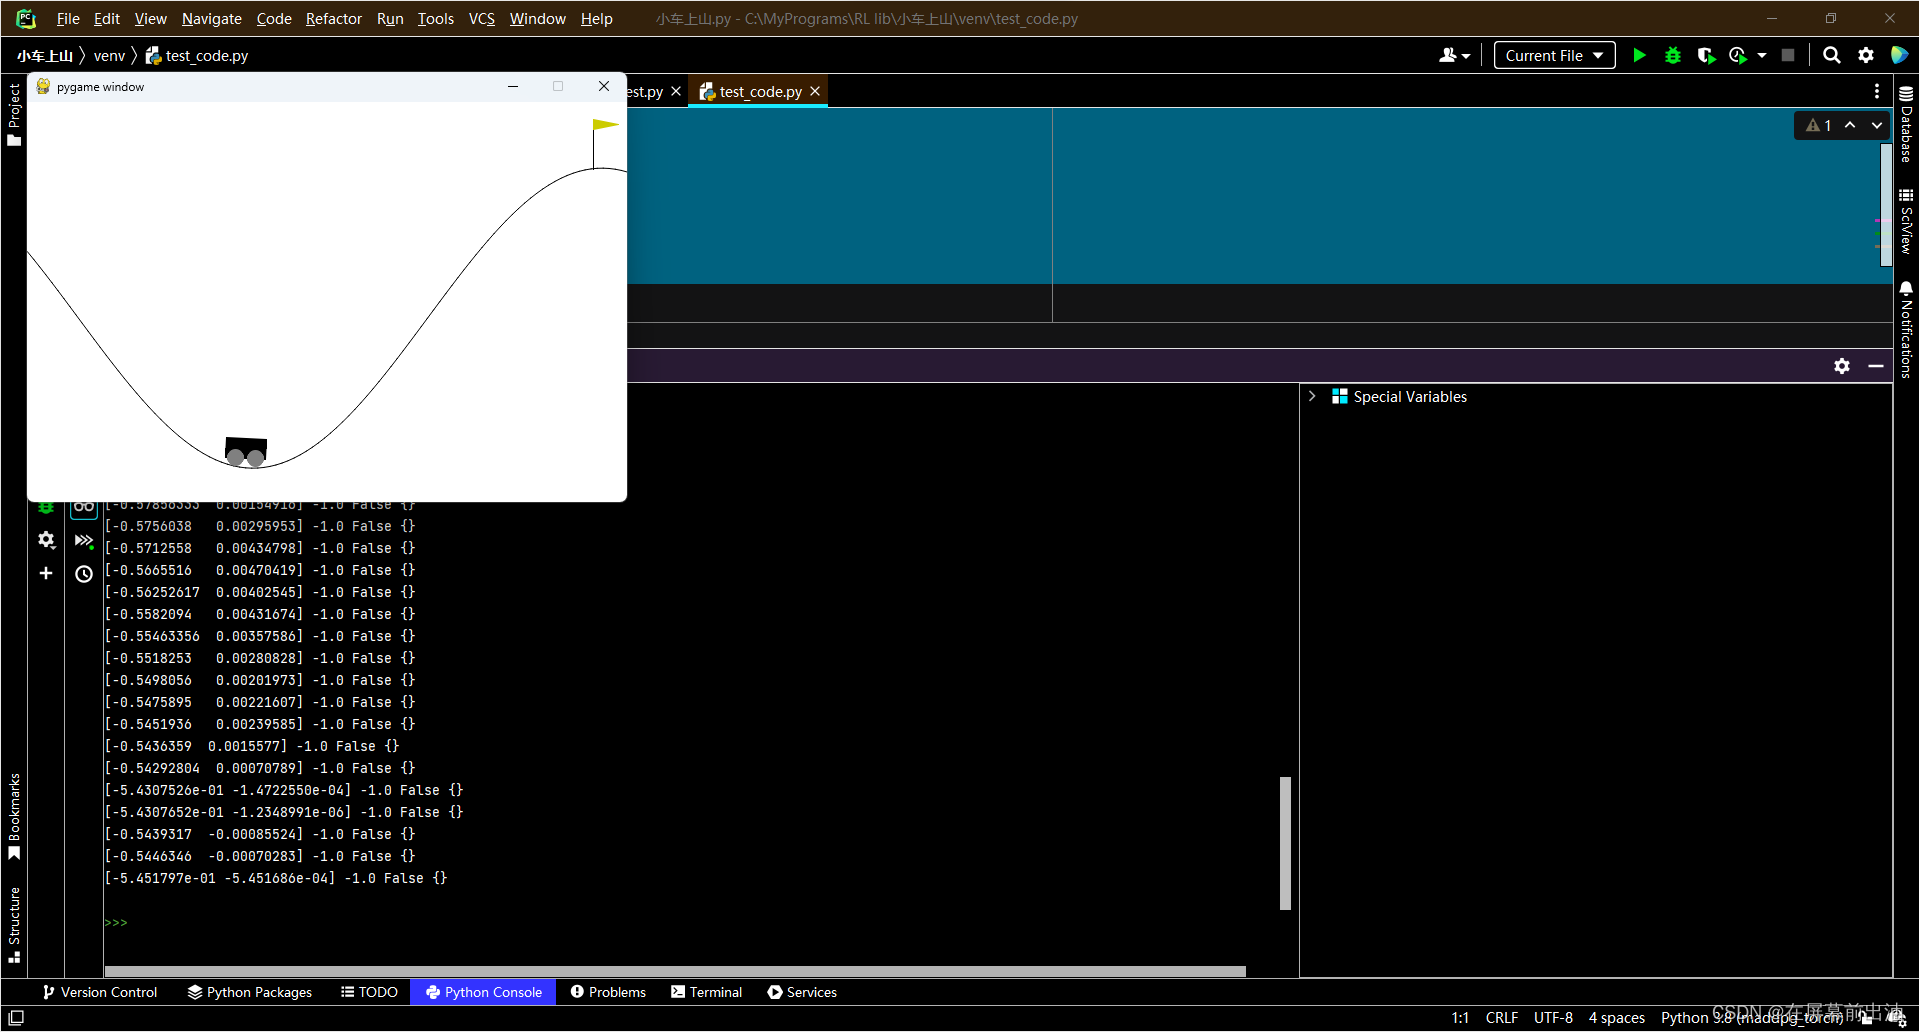Open the Structure tool window

pos(14,924)
